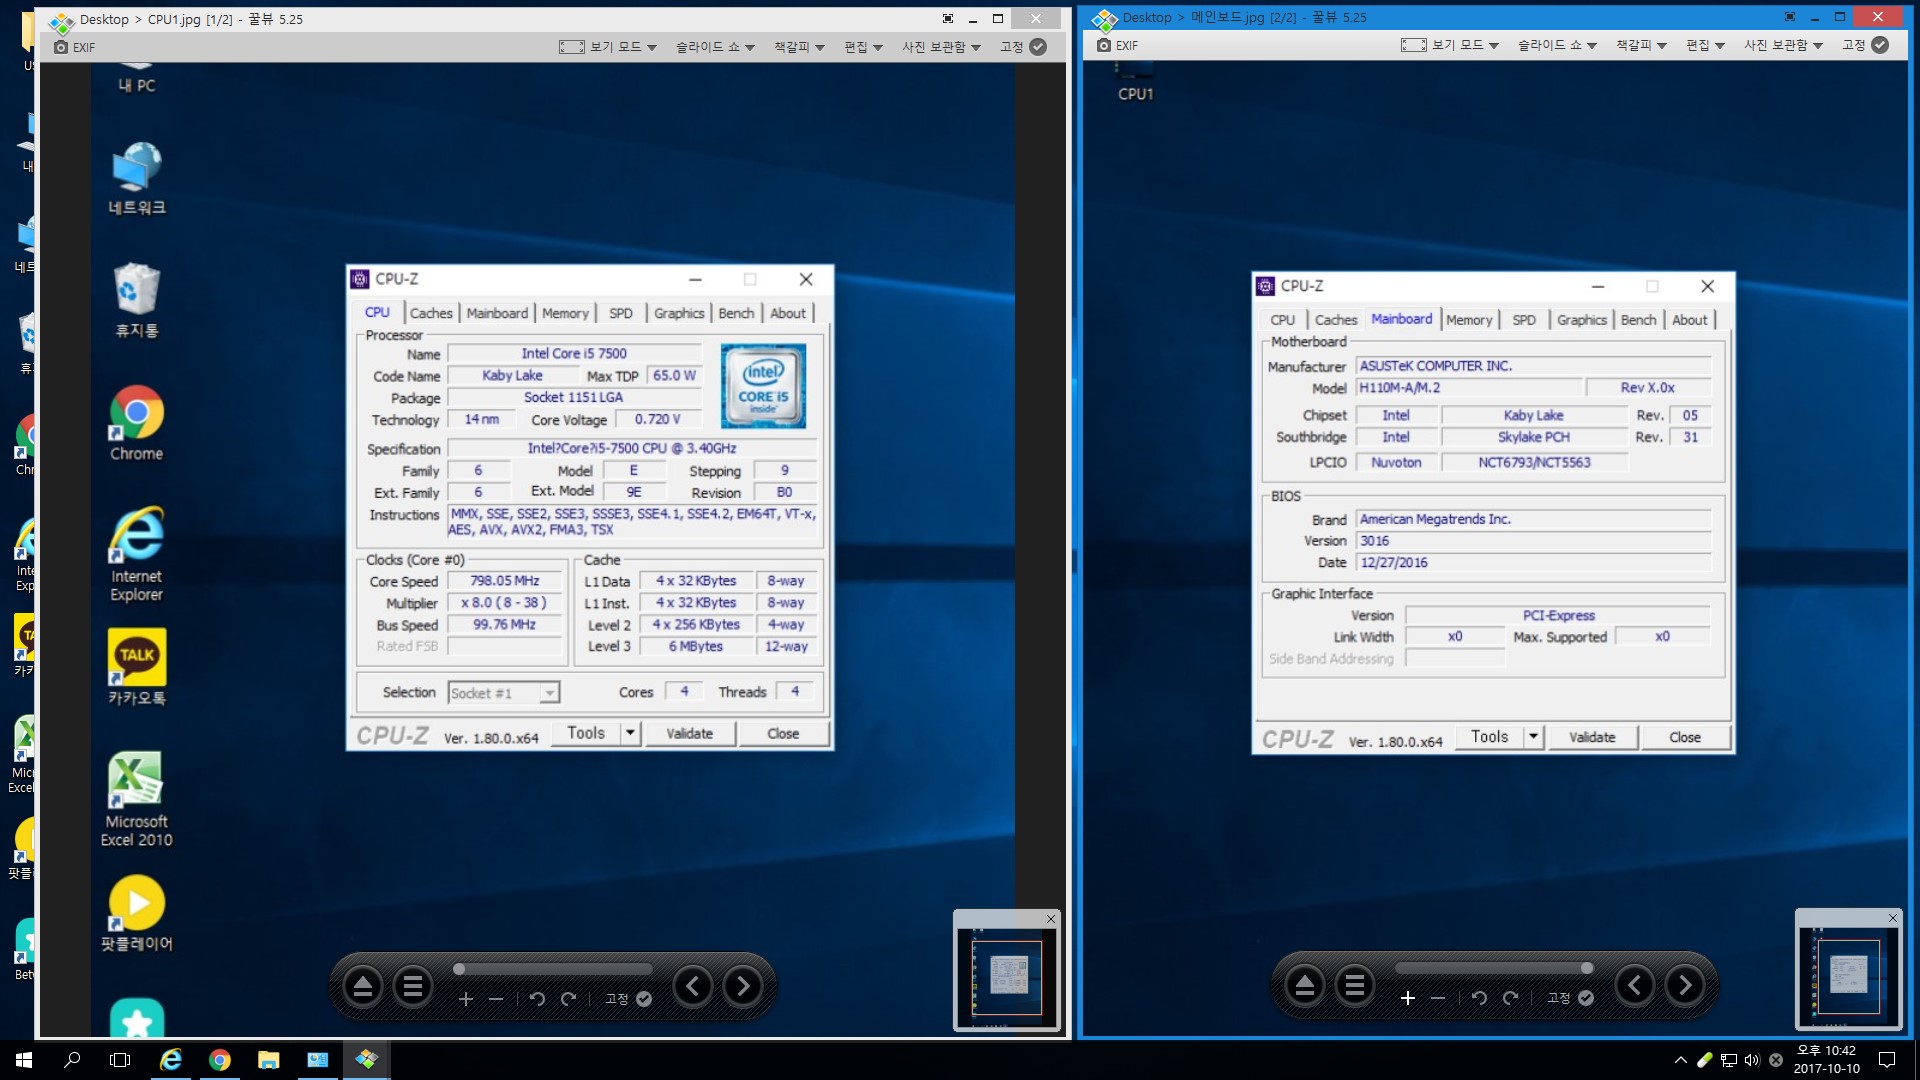
Task: Open the Action Center notification icon
Action: [1887, 1060]
